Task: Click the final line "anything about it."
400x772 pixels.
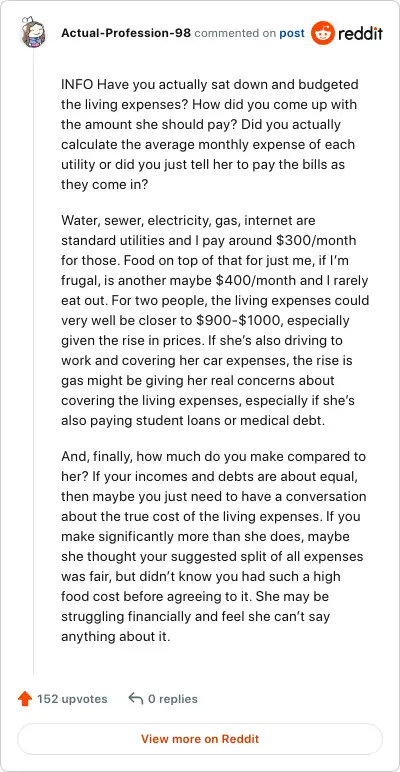Action: coord(116,637)
